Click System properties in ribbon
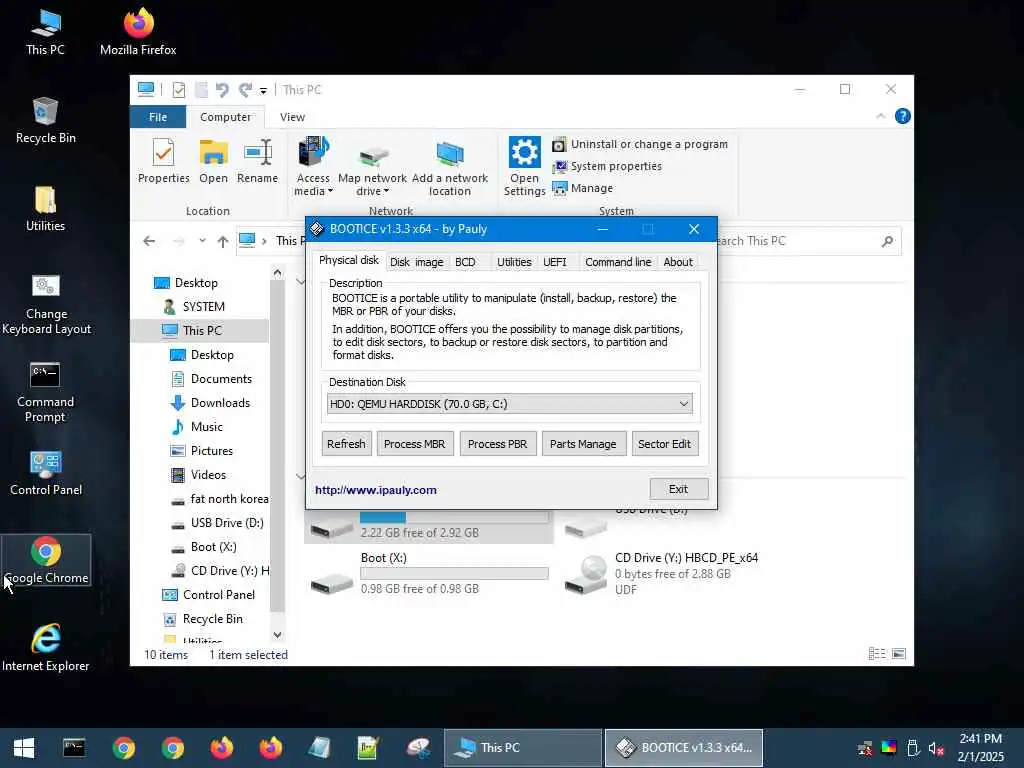The height and width of the screenshot is (768, 1024). 607,167
